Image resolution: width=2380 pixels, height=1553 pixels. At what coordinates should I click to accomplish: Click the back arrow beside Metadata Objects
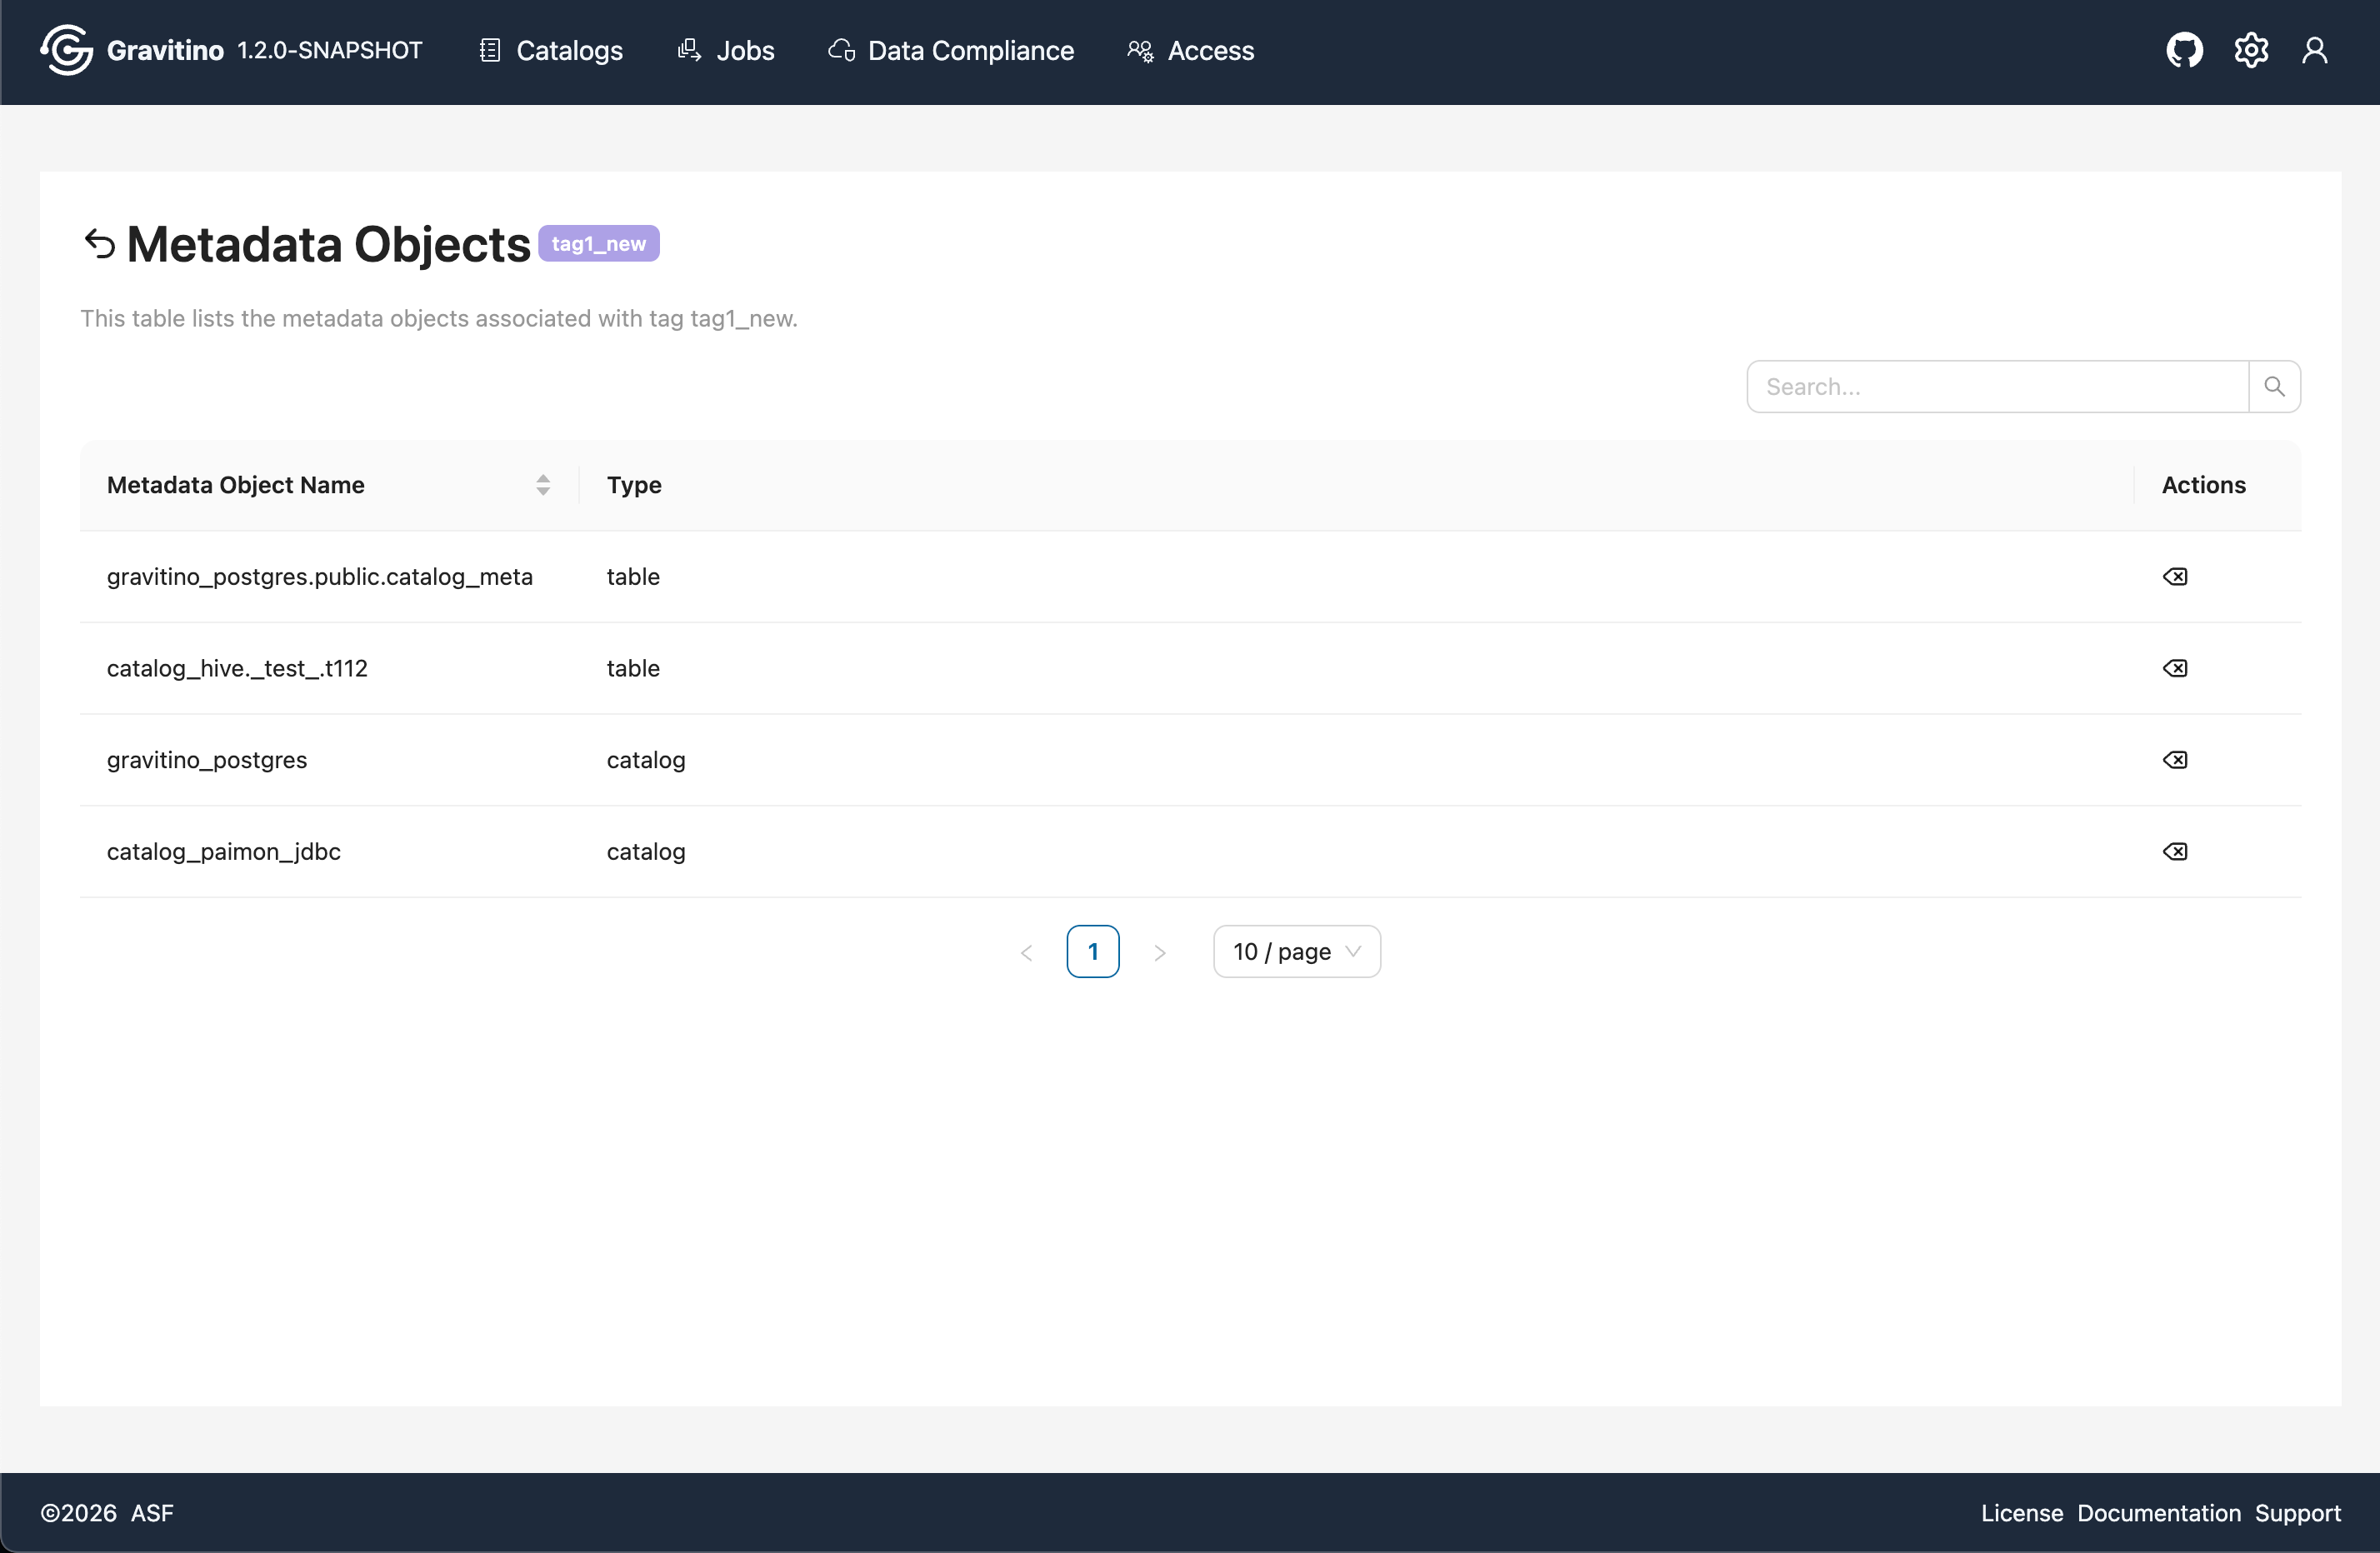click(x=99, y=243)
